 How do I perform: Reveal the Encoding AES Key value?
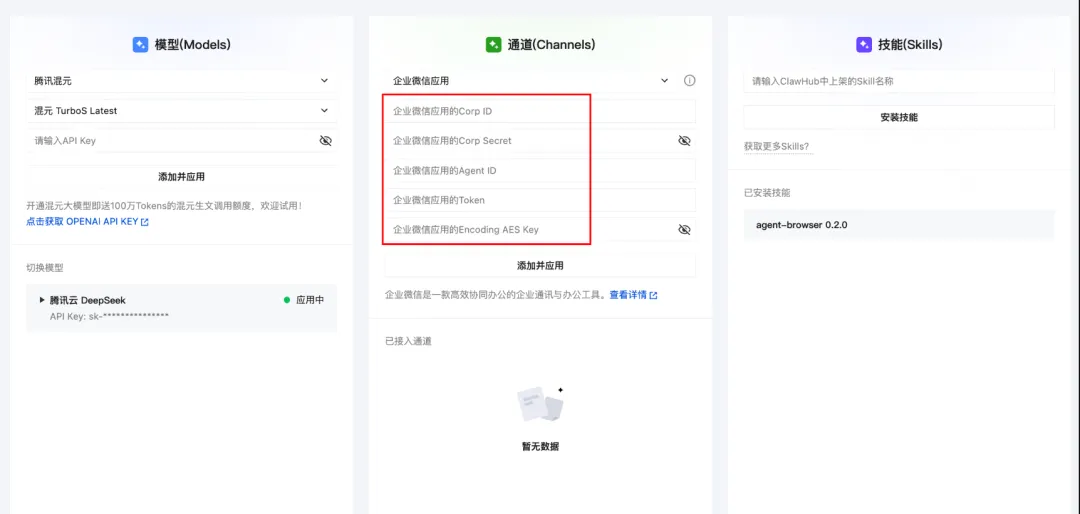point(684,229)
